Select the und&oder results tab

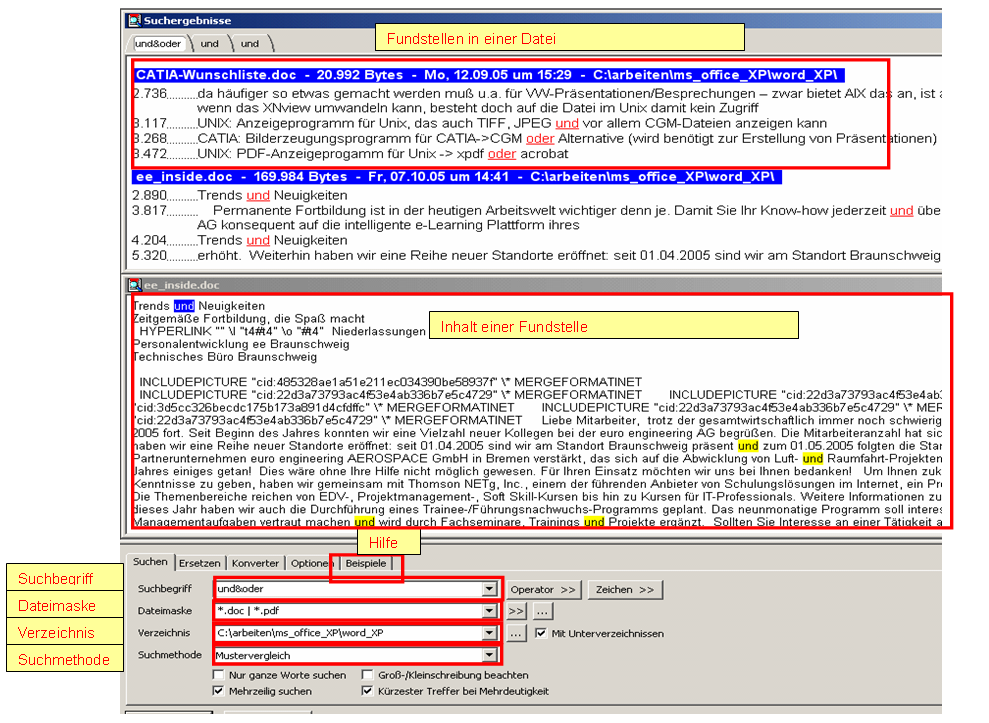pyautogui.click(x=158, y=44)
